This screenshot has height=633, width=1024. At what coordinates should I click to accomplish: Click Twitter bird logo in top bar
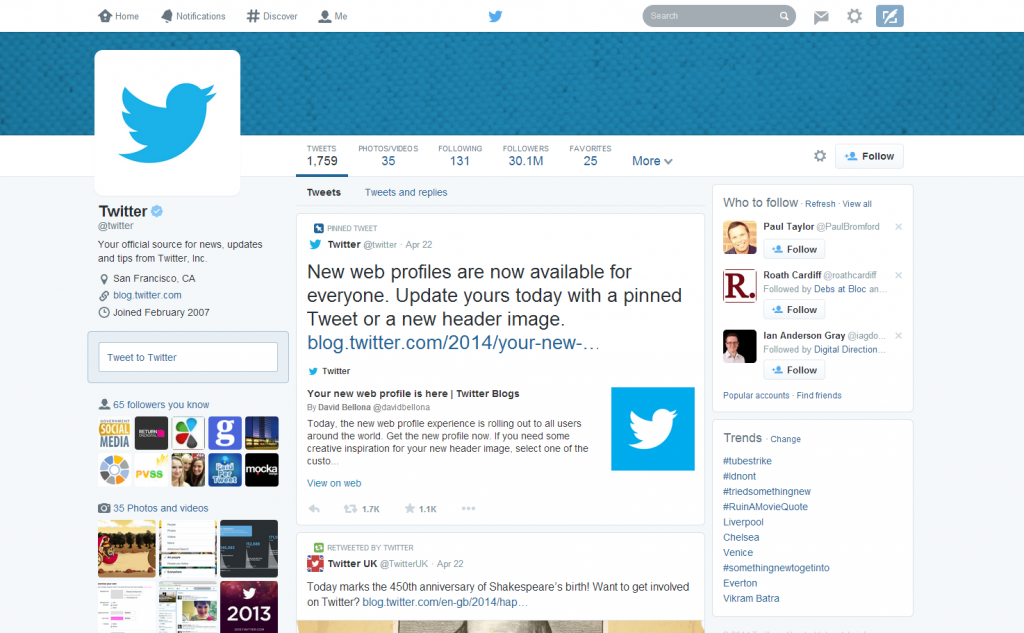click(x=495, y=16)
